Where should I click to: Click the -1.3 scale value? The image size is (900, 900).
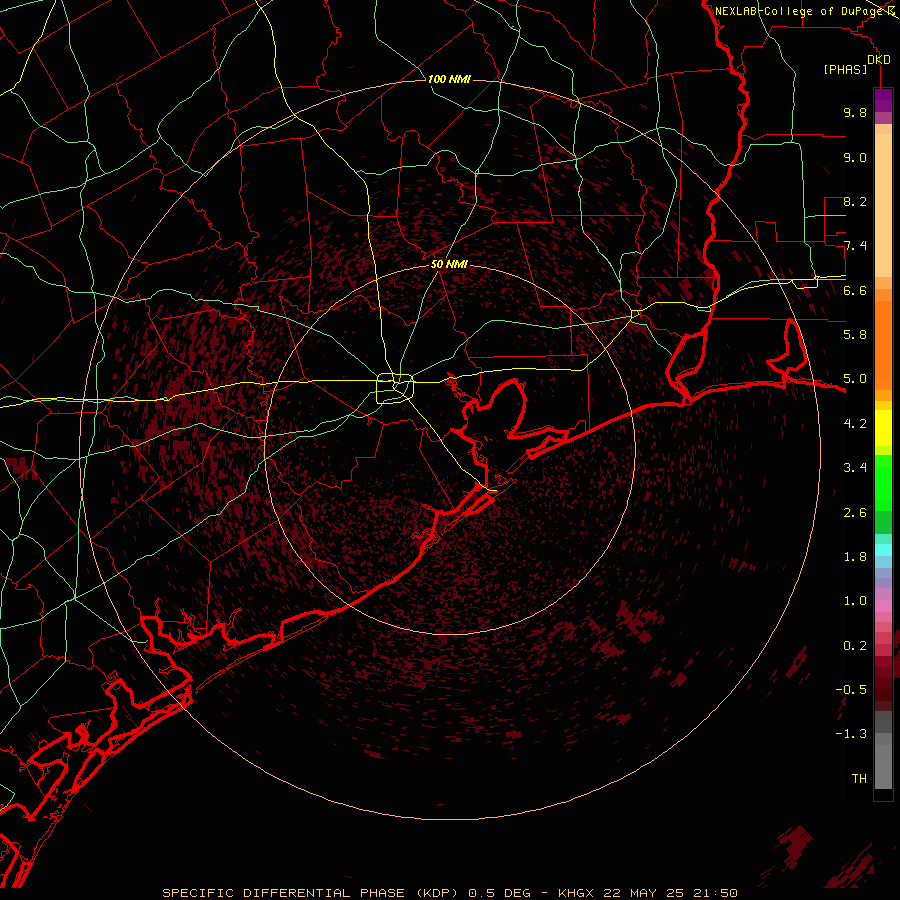click(851, 734)
